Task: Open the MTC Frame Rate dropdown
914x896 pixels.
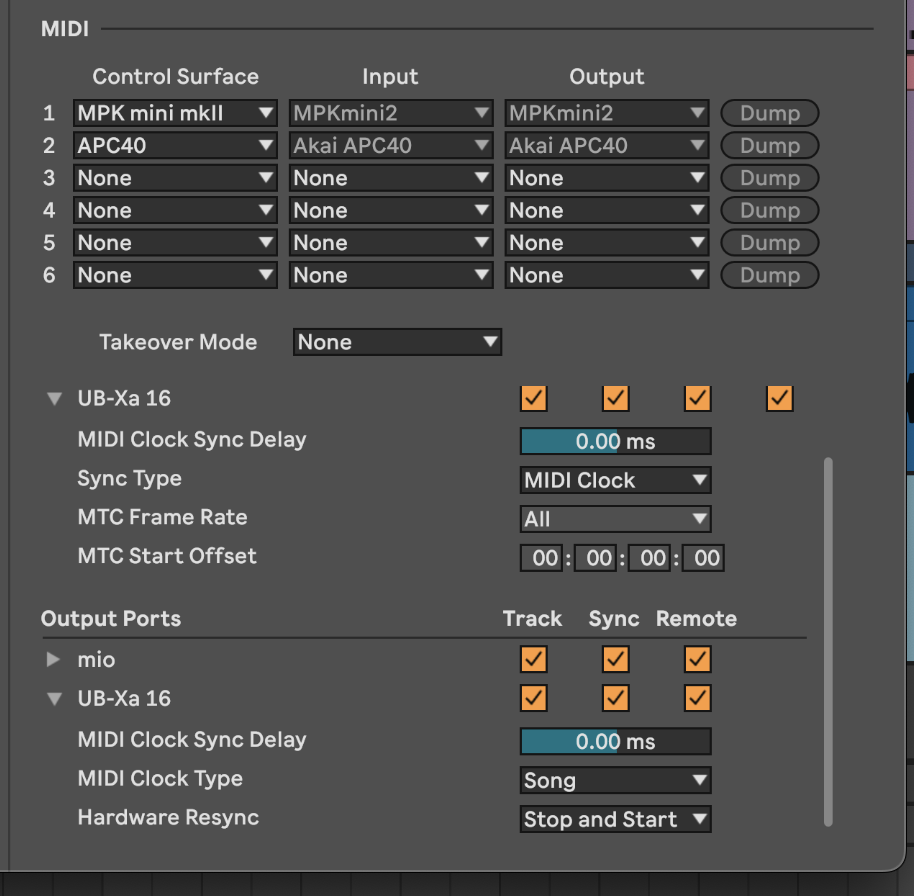Action: click(x=616, y=519)
